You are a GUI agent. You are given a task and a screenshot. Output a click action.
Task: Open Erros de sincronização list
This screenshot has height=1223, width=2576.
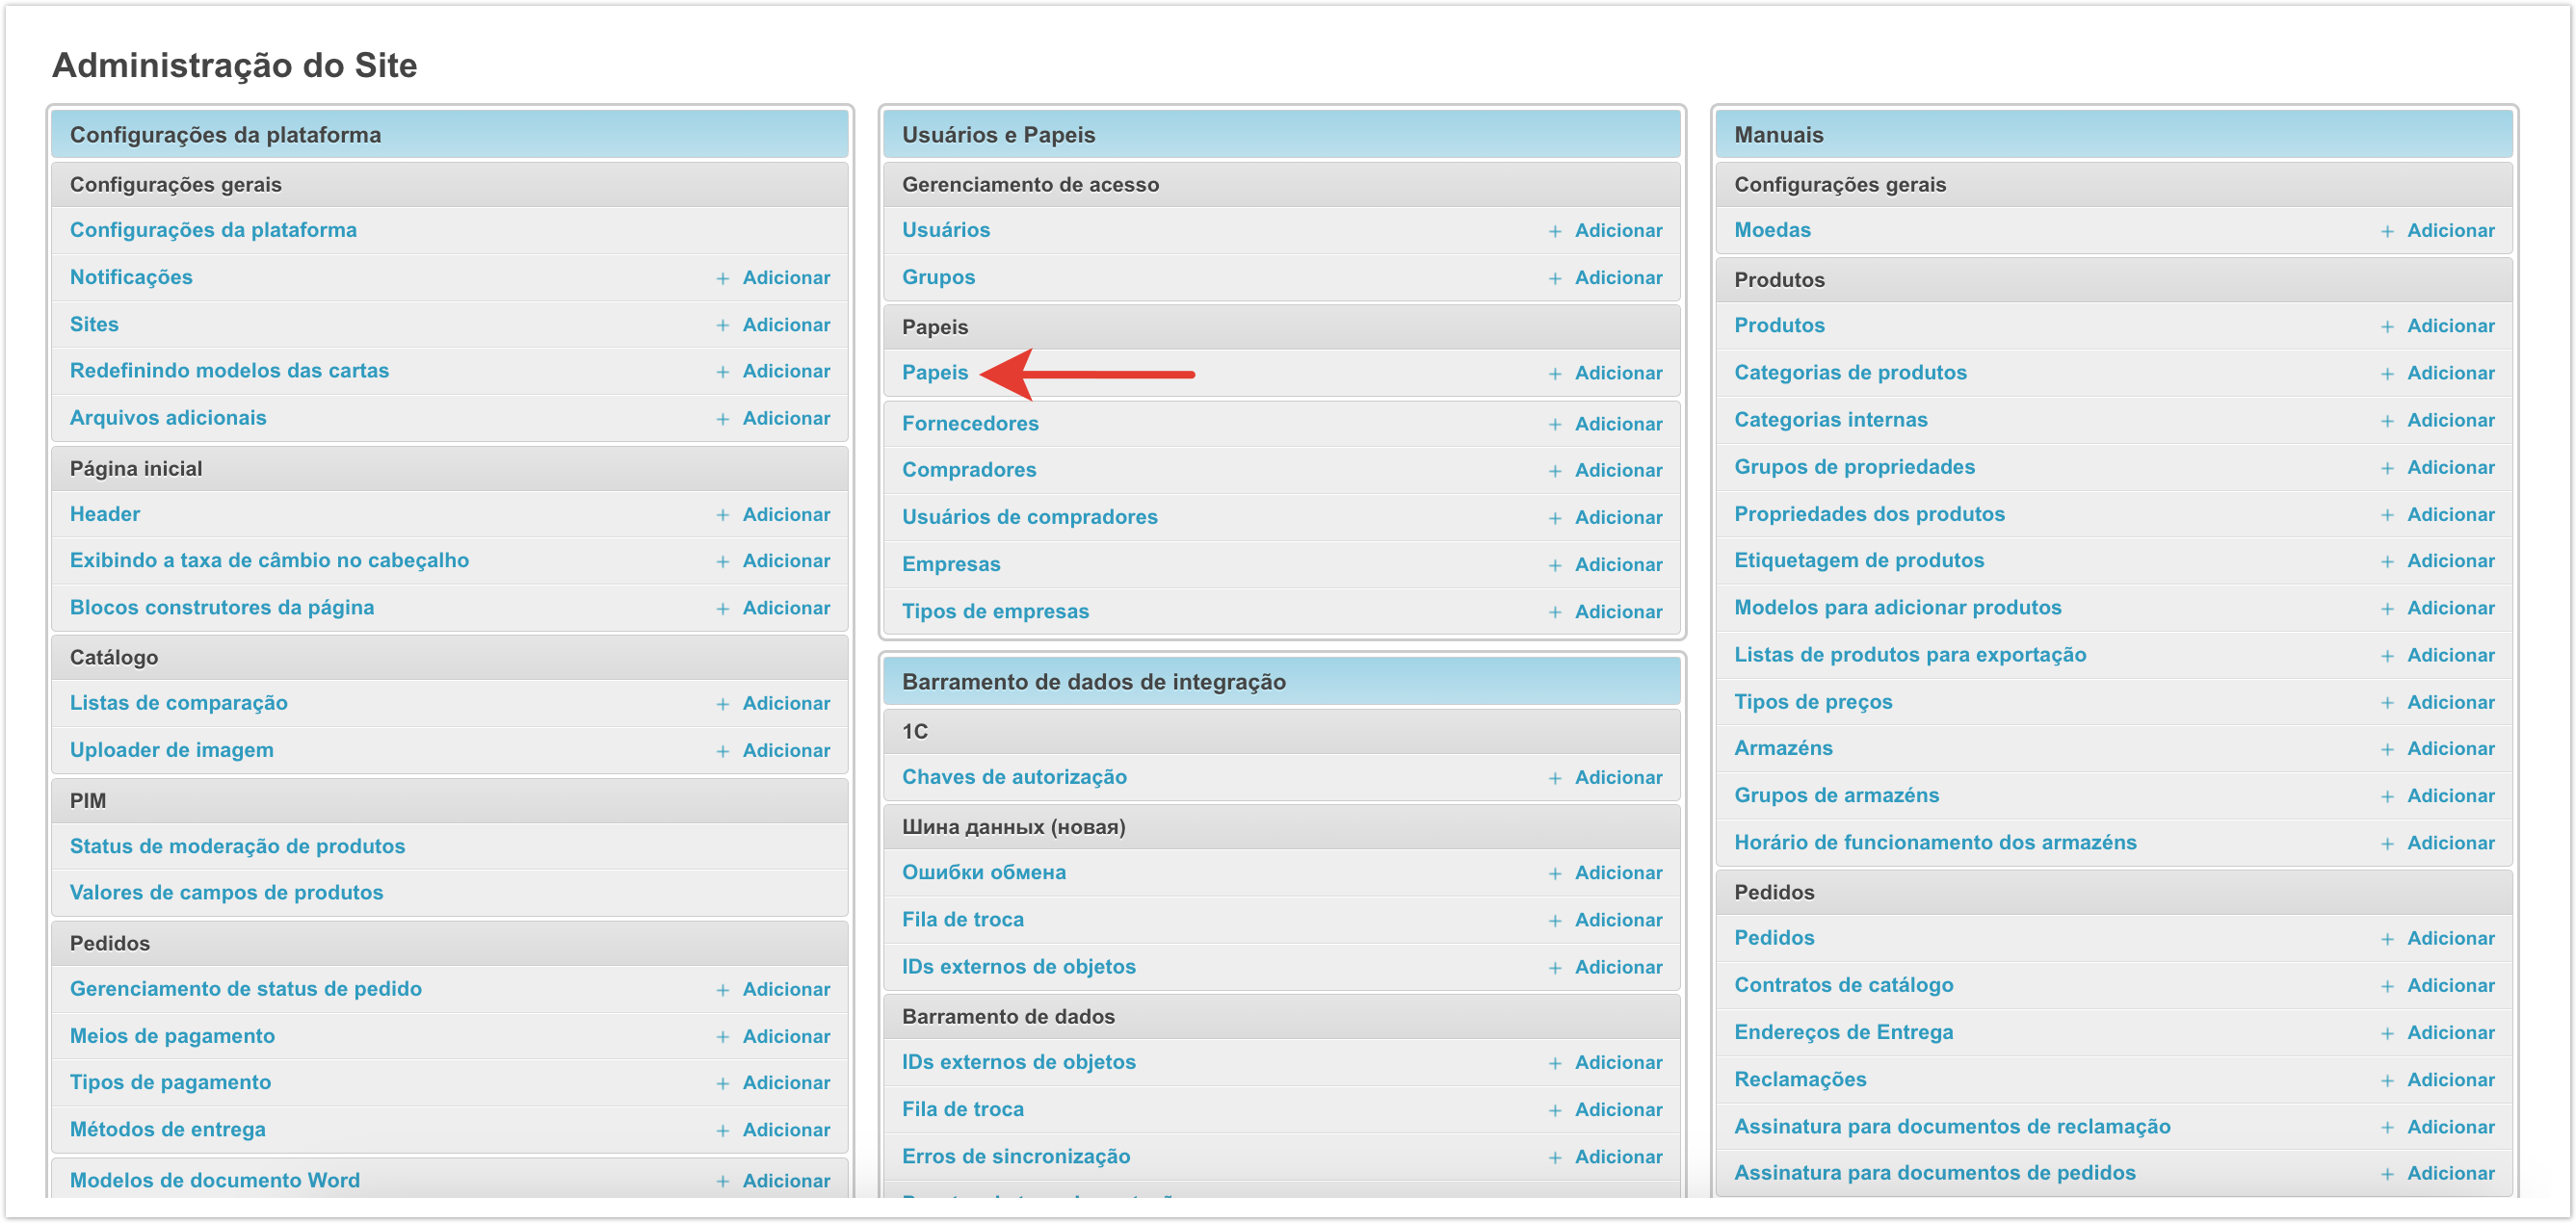click(x=1015, y=1156)
